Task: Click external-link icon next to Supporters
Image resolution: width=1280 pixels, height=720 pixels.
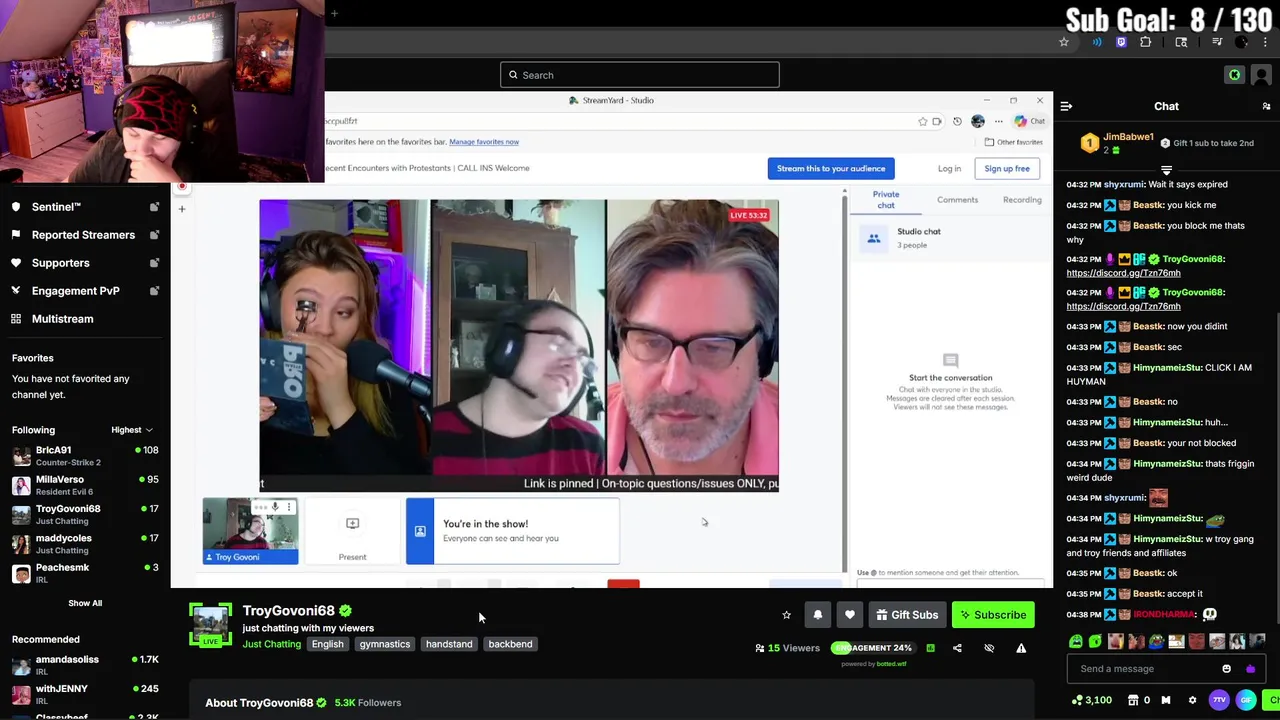Action: pyautogui.click(x=154, y=263)
